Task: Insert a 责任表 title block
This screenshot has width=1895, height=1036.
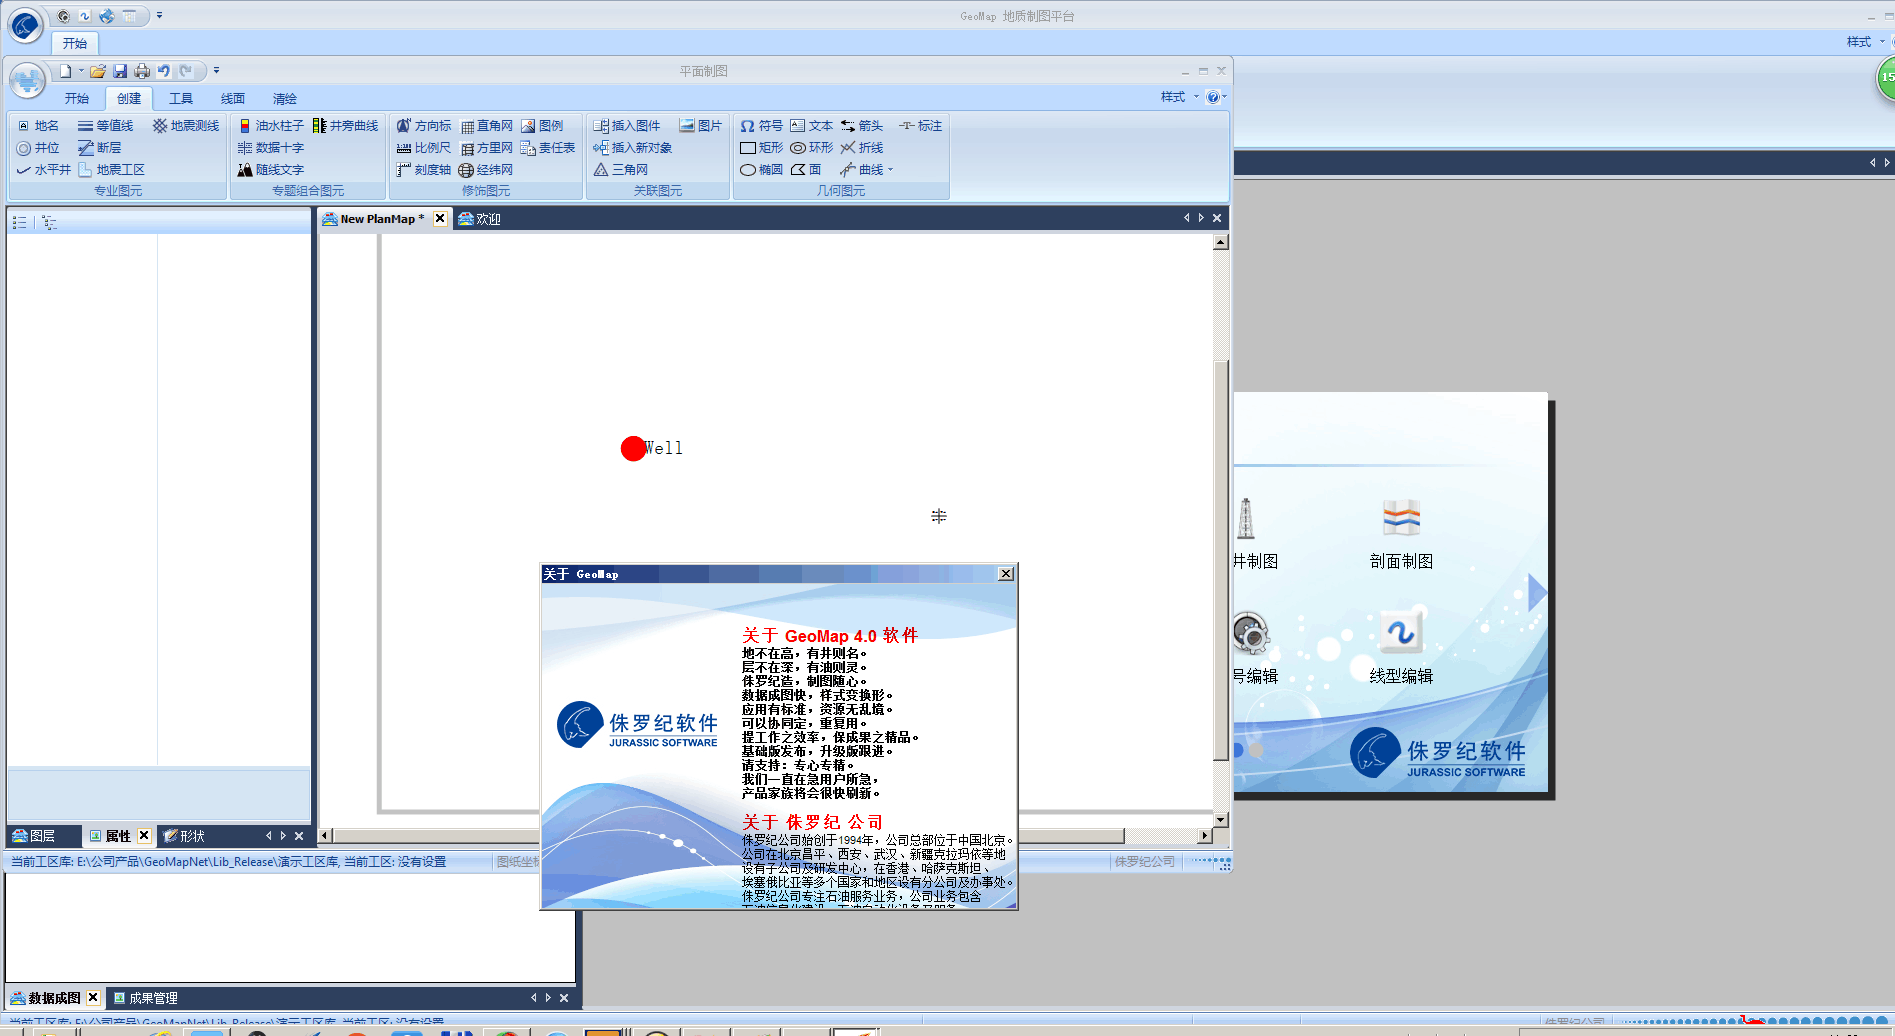Action: [x=548, y=148]
